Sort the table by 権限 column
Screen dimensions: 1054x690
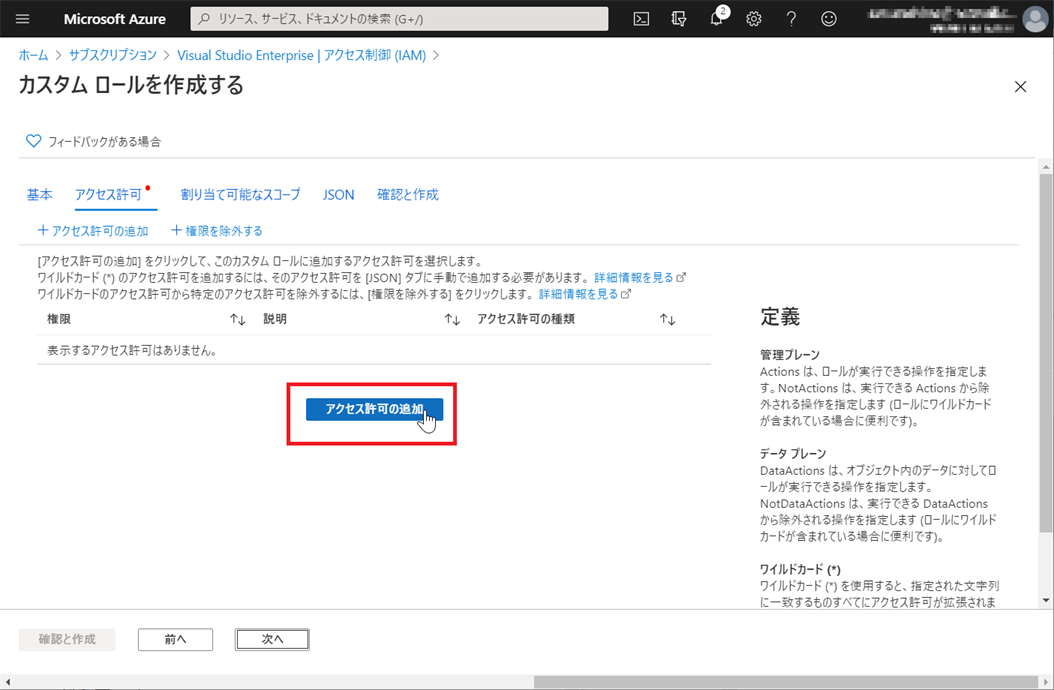[237, 319]
